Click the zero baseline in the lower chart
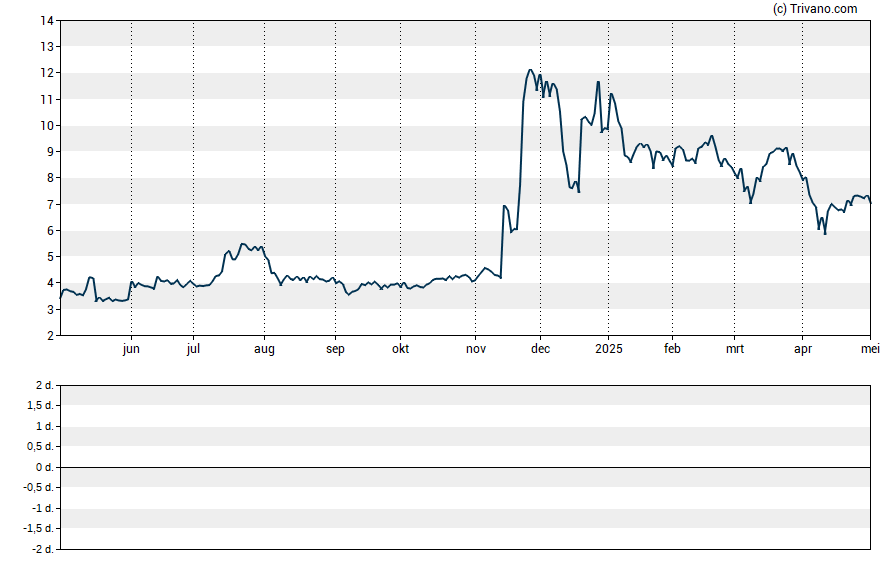Image resolution: width=888 pixels, height=565 pixels. click(x=465, y=468)
